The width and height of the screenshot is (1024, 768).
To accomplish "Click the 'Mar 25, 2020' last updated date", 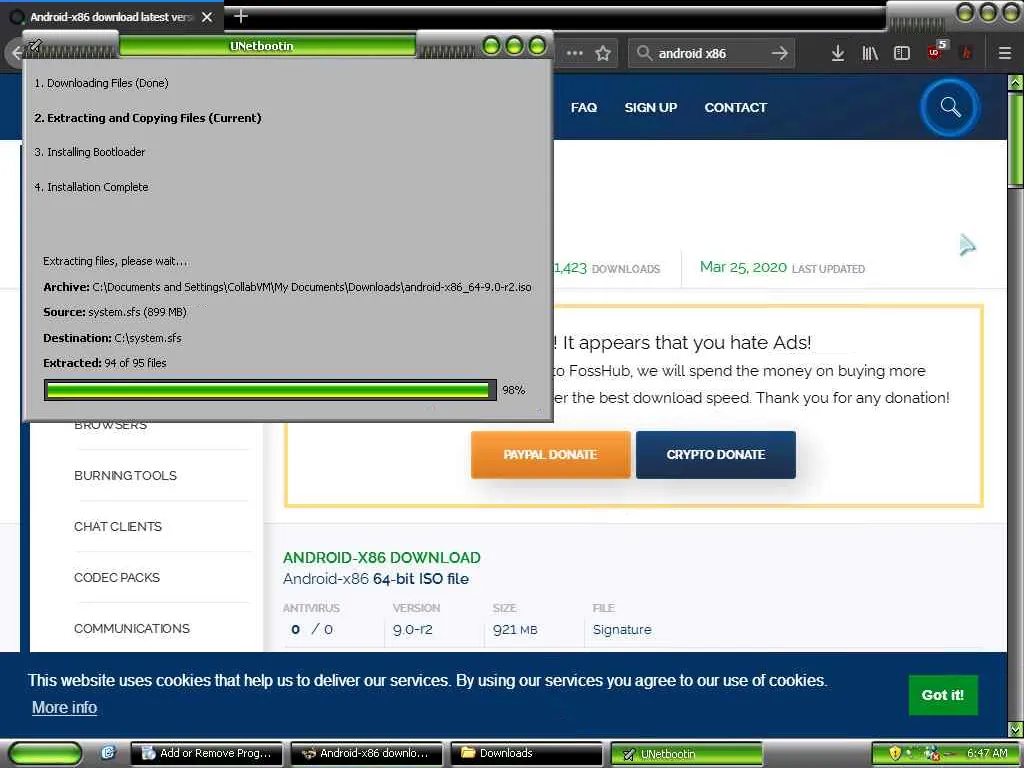I will click(x=743, y=267).
